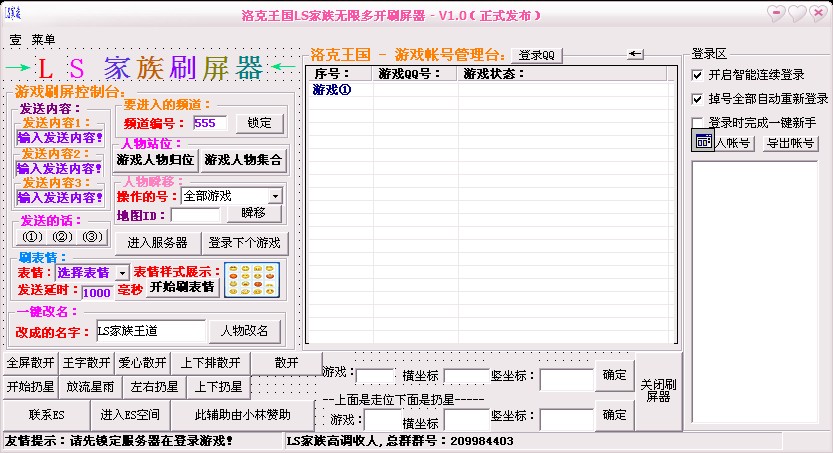Click the (③) send message button
The width and height of the screenshot is (833, 453).
point(92,236)
